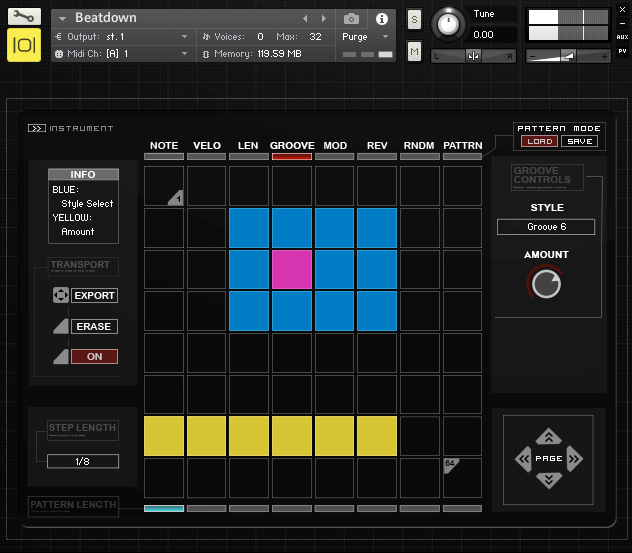Toggle the Solo S button
The height and width of the screenshot is (553, 632).
click(x=414, y=20)
